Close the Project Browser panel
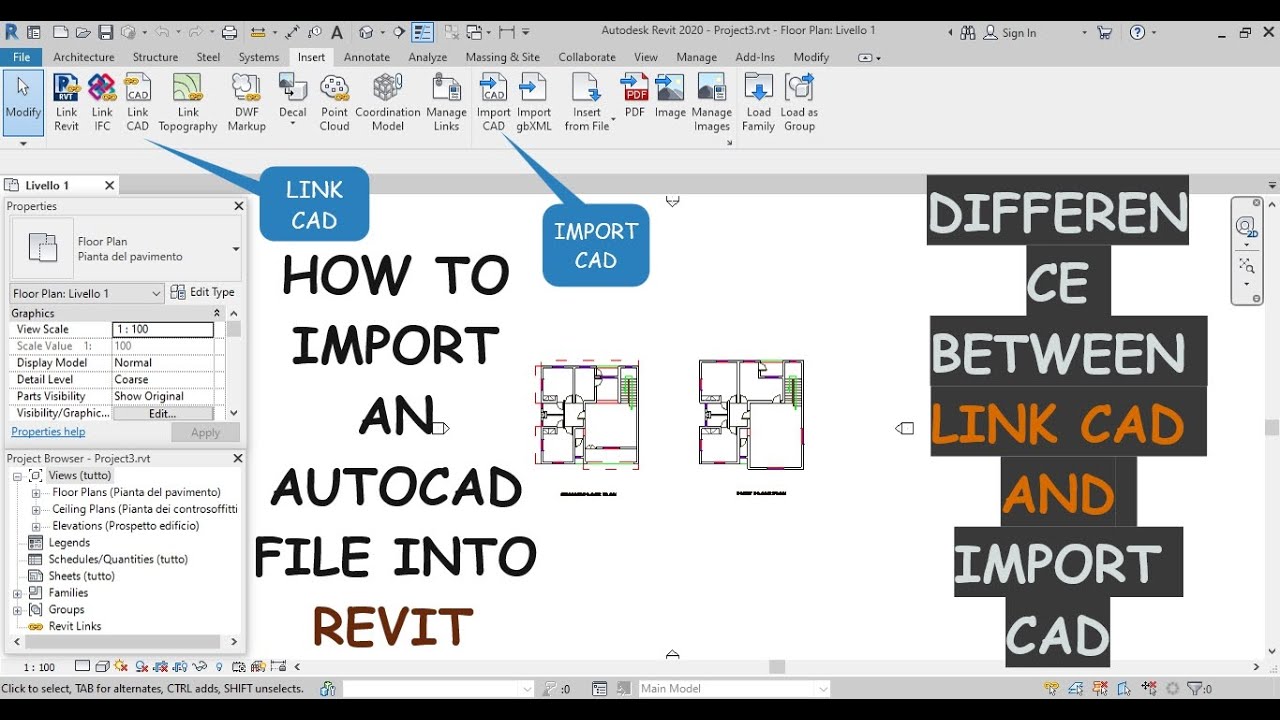 (238, 458)
